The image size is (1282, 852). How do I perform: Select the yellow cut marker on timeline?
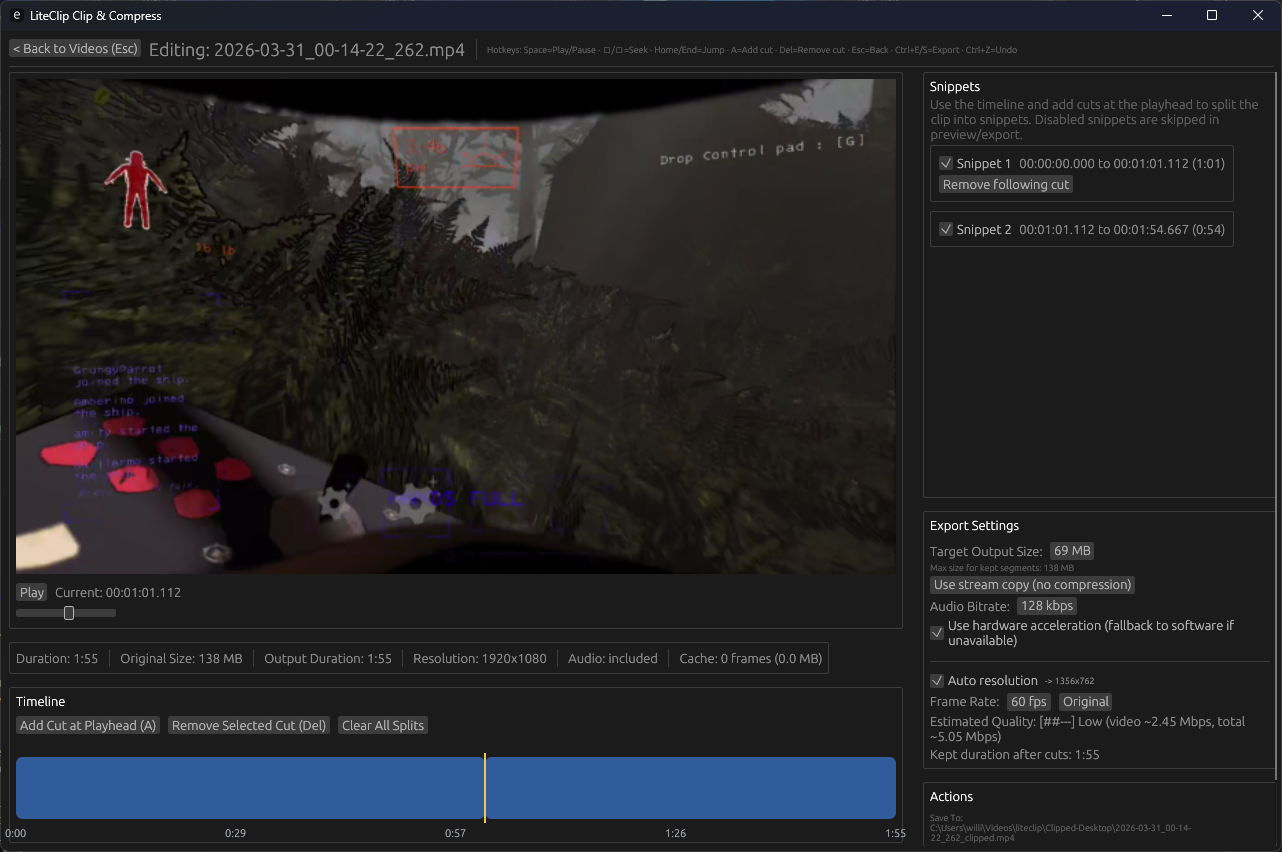[x=485, y=788]
